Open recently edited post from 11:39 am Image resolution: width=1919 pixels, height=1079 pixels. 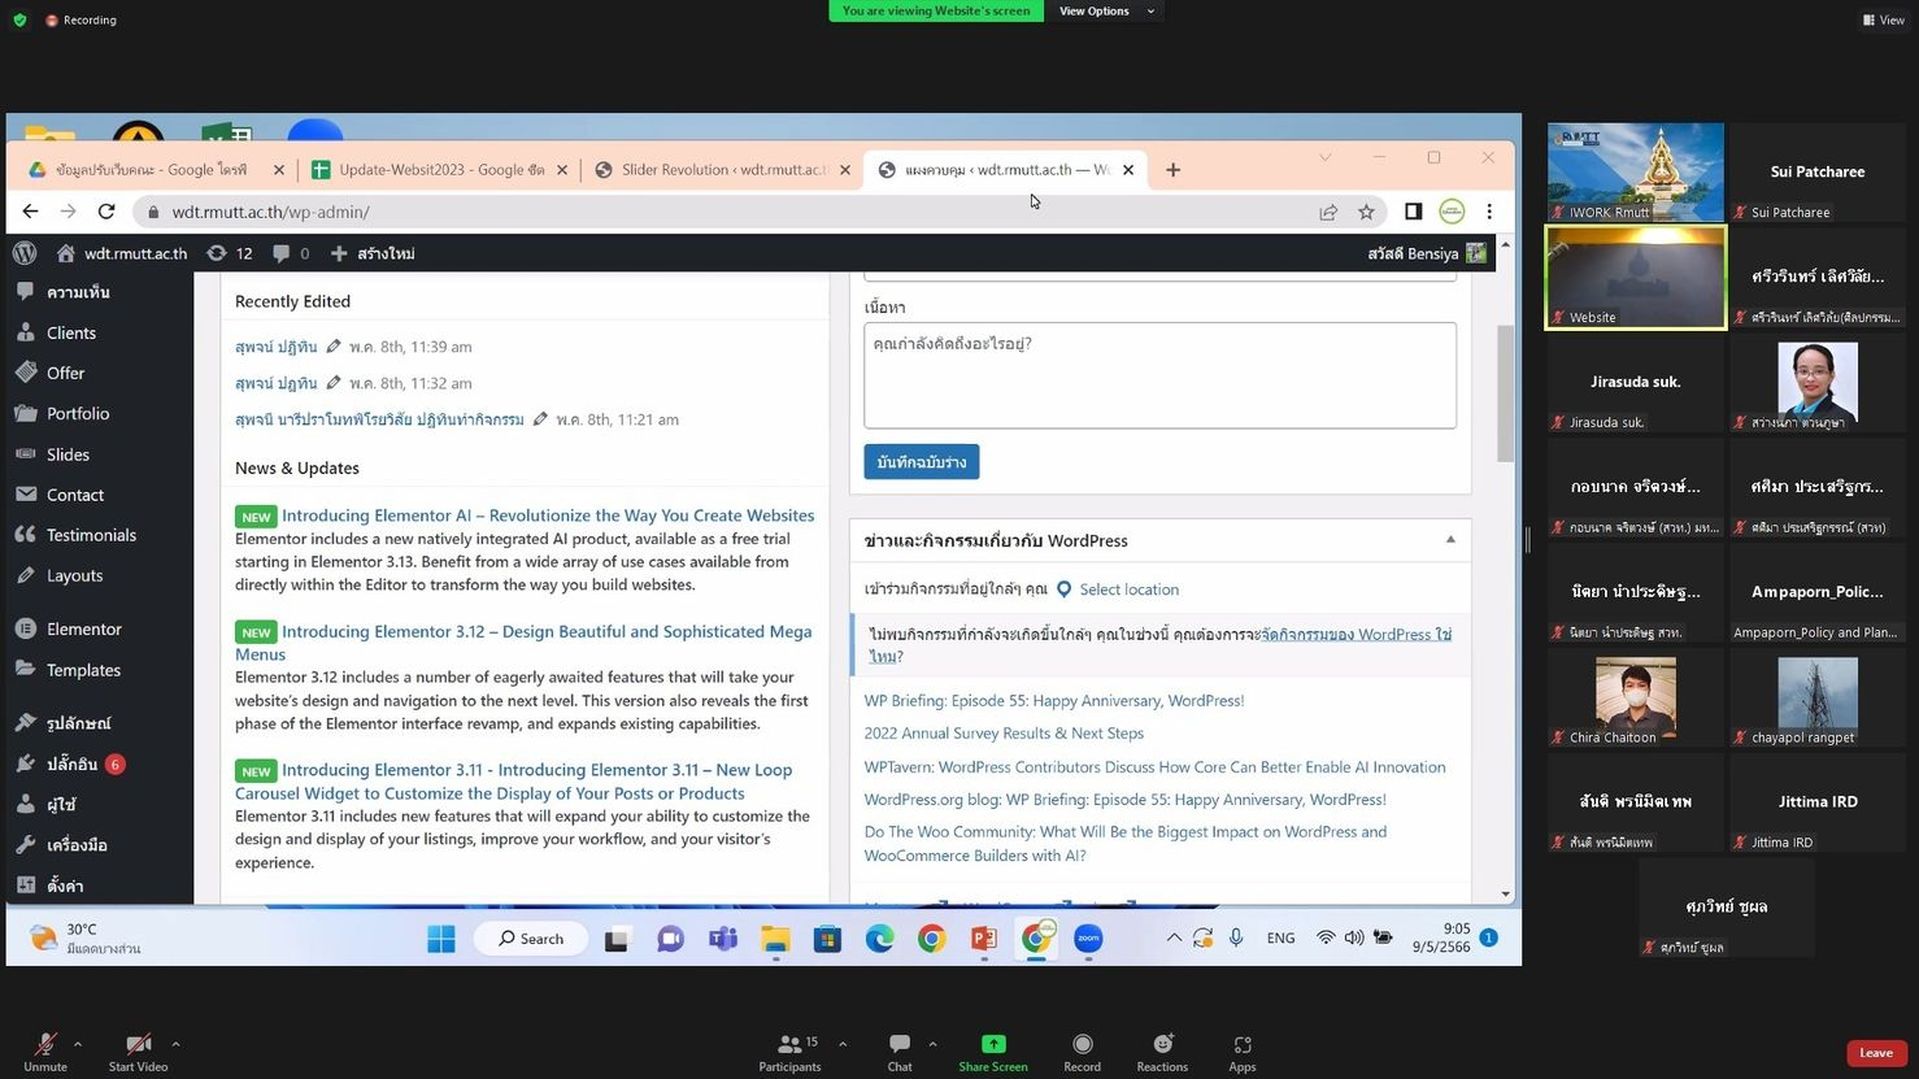276,346
